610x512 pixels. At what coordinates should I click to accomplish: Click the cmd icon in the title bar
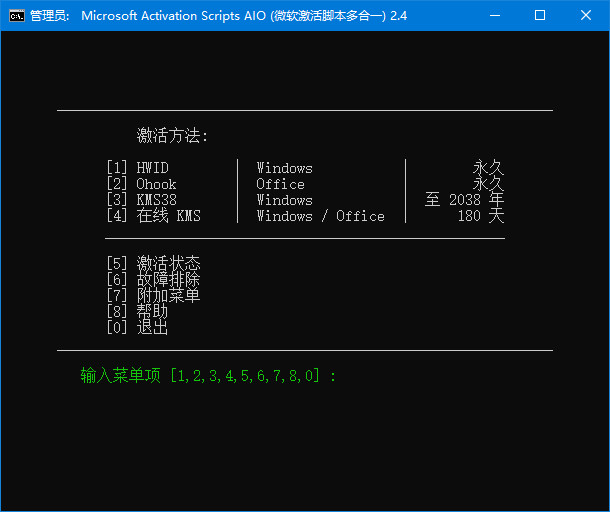pos(17,16)
